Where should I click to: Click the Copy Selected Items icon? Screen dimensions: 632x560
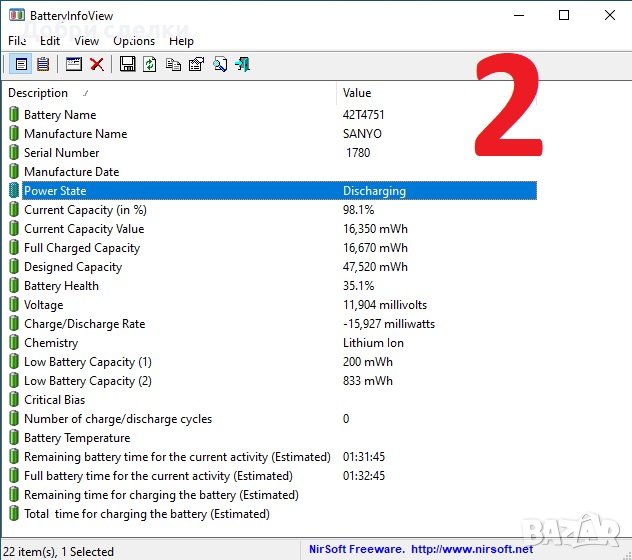(173, 65)
